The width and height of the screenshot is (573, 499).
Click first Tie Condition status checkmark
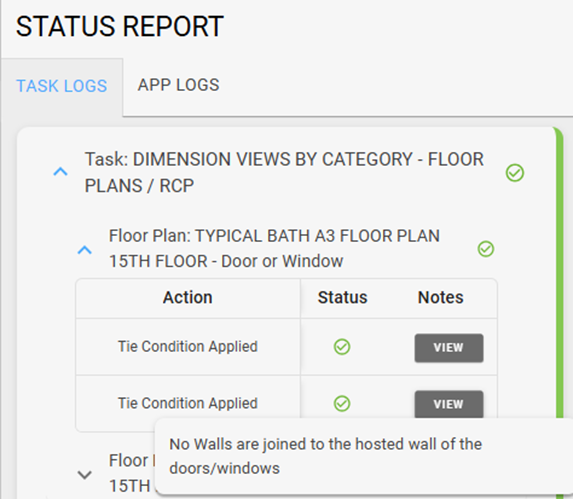pyautogui.click(x=342, y=347)
